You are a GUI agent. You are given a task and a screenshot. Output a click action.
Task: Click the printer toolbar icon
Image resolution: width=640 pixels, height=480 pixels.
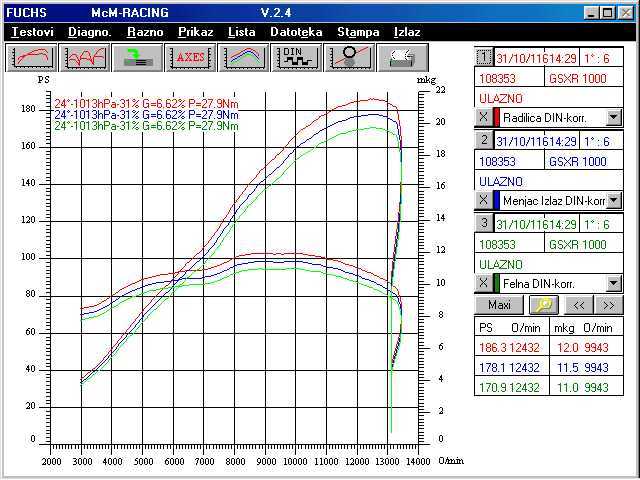pos(402,57)
